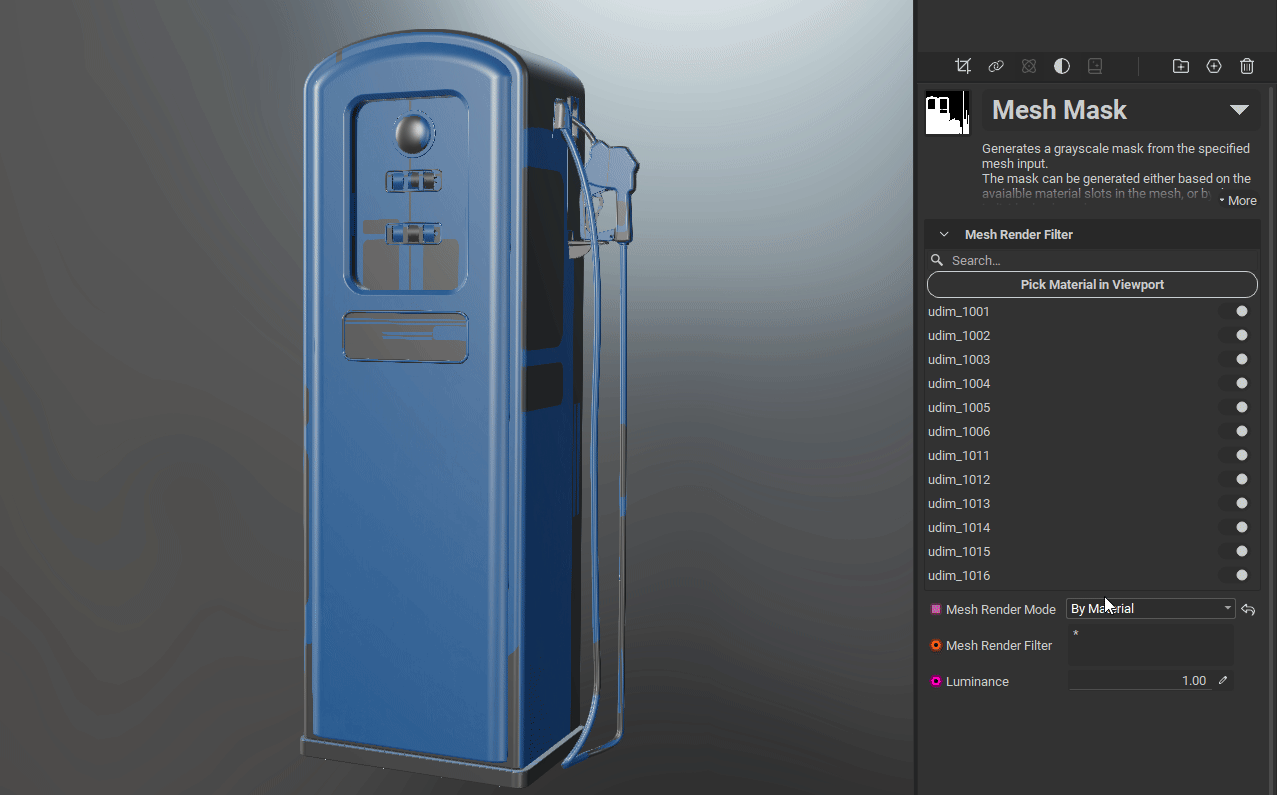Image resolution: width=1277 pixels, height=795 pixels.
Task: Click the magnifier icon beside Search
Action: [937, 260]
